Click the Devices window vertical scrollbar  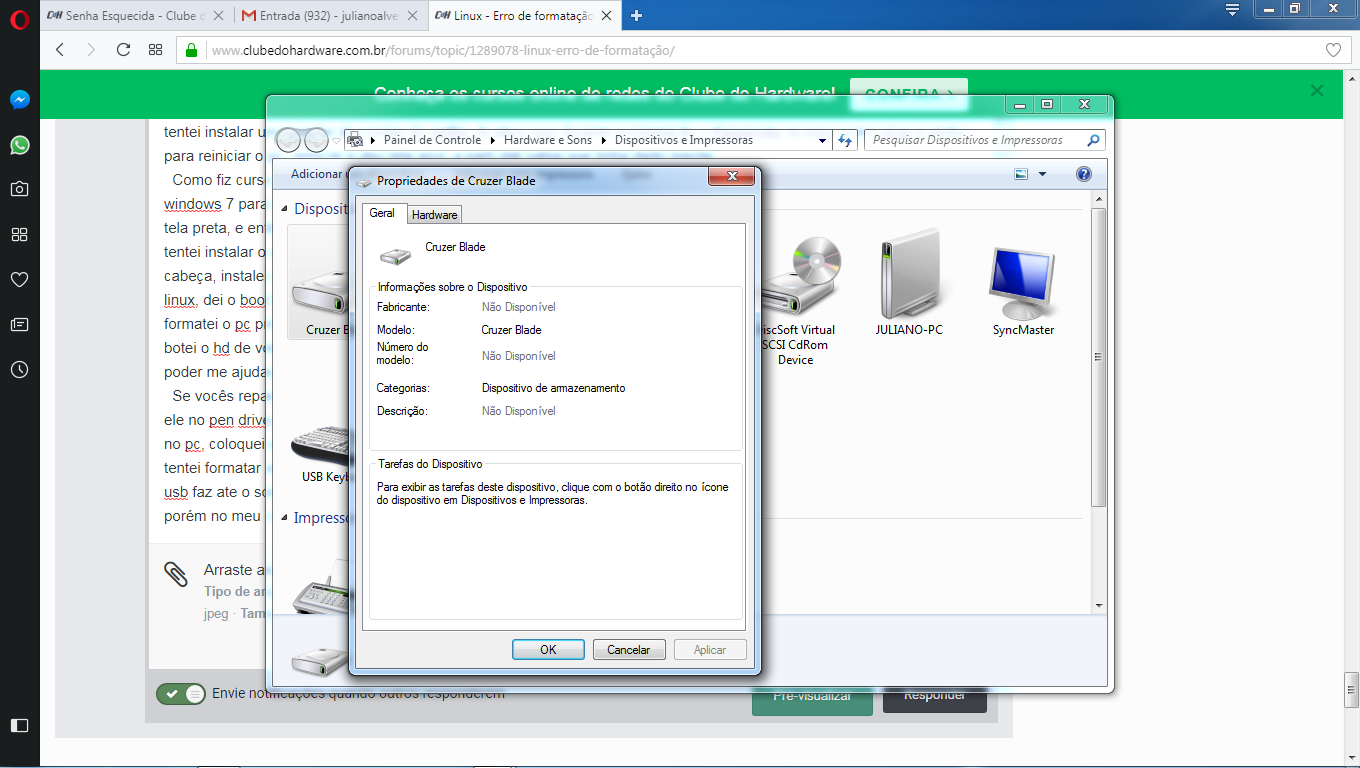coord(1098,358)
